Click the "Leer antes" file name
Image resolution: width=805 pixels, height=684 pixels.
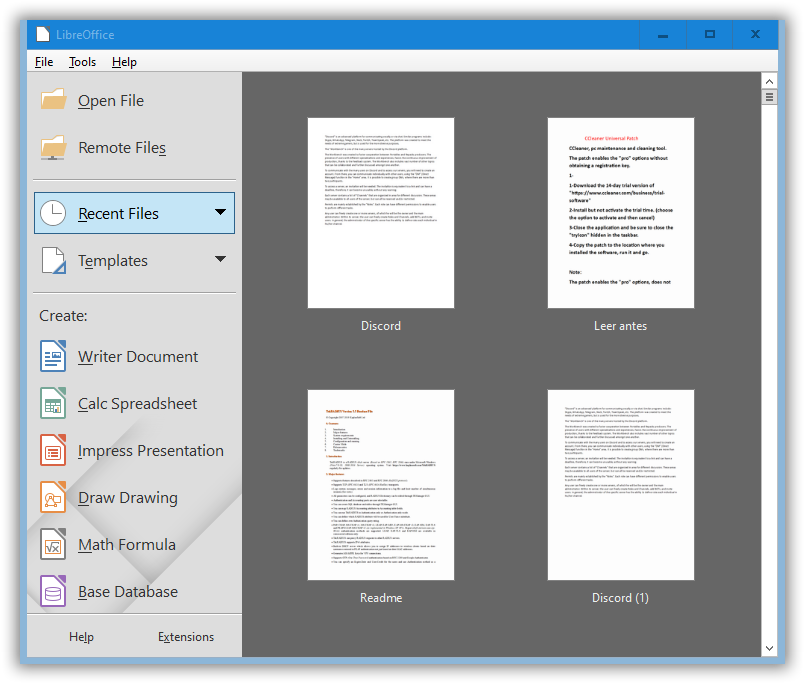click(x=620, y=326)
